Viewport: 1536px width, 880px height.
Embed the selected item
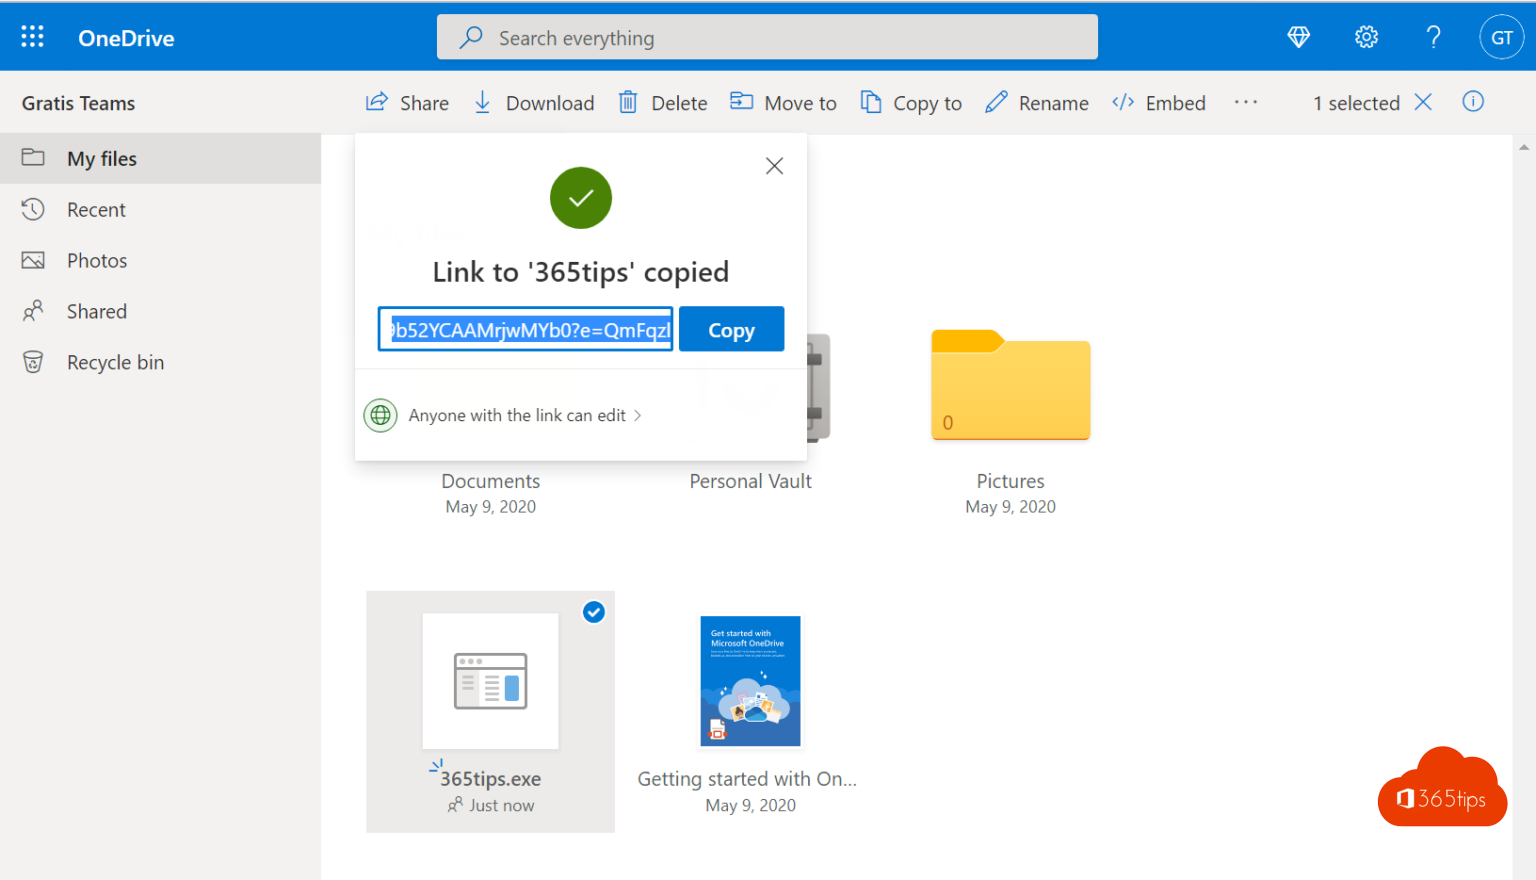[x=1158, y=102]
